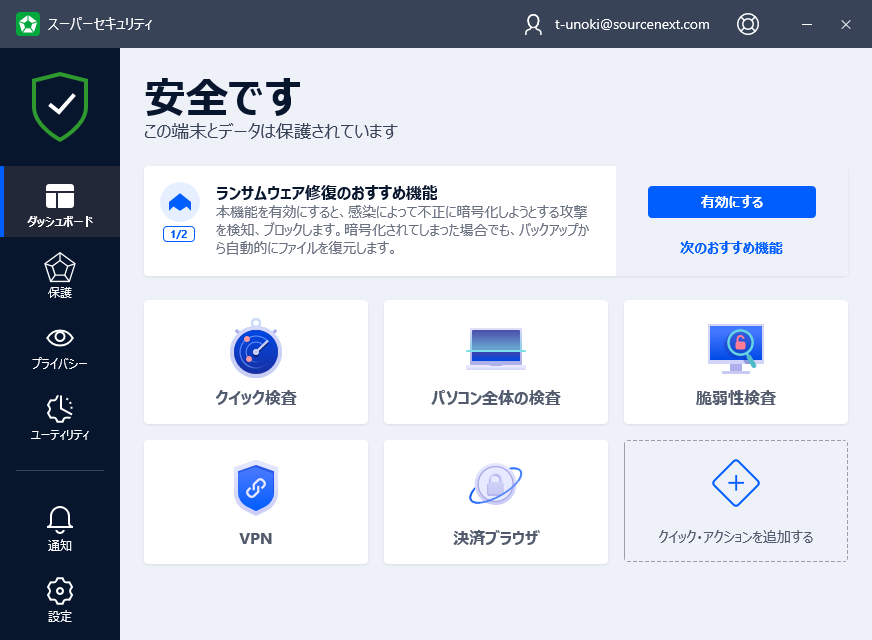This screenshot has width=872, height=640.
Task: Open the プライバシー eye sidebar section
Action: click(60, 349)
